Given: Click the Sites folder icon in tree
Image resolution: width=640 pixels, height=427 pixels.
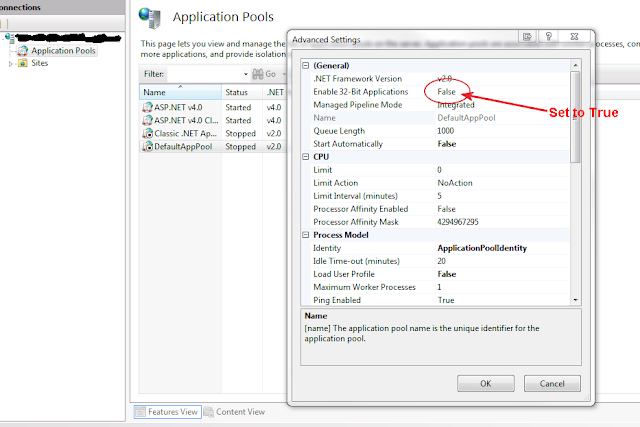Looking at the screenshot, I should tap(23, 63).
